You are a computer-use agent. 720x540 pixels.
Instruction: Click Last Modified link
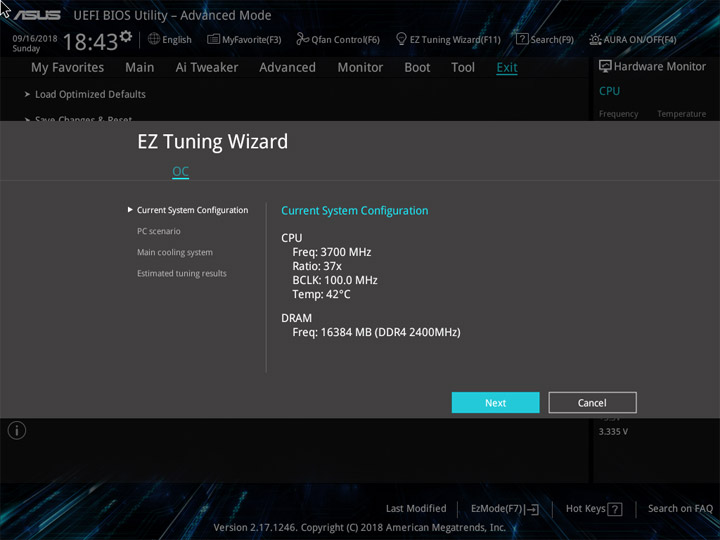point(416,509)
